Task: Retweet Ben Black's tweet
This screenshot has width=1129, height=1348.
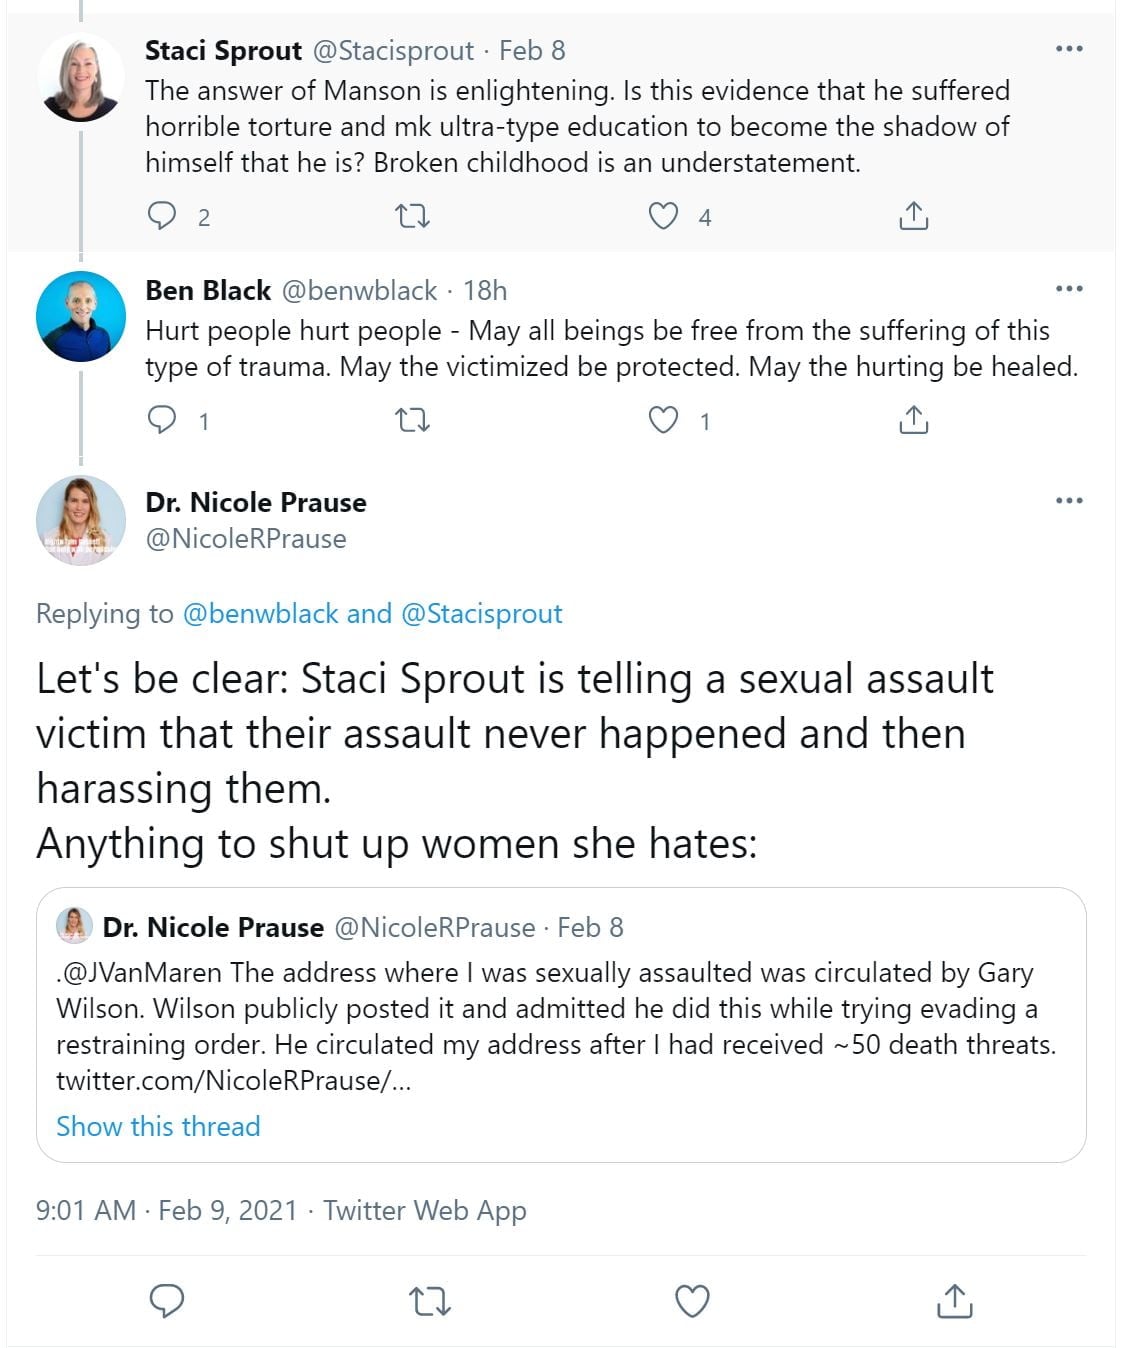Action: (413, 421)
